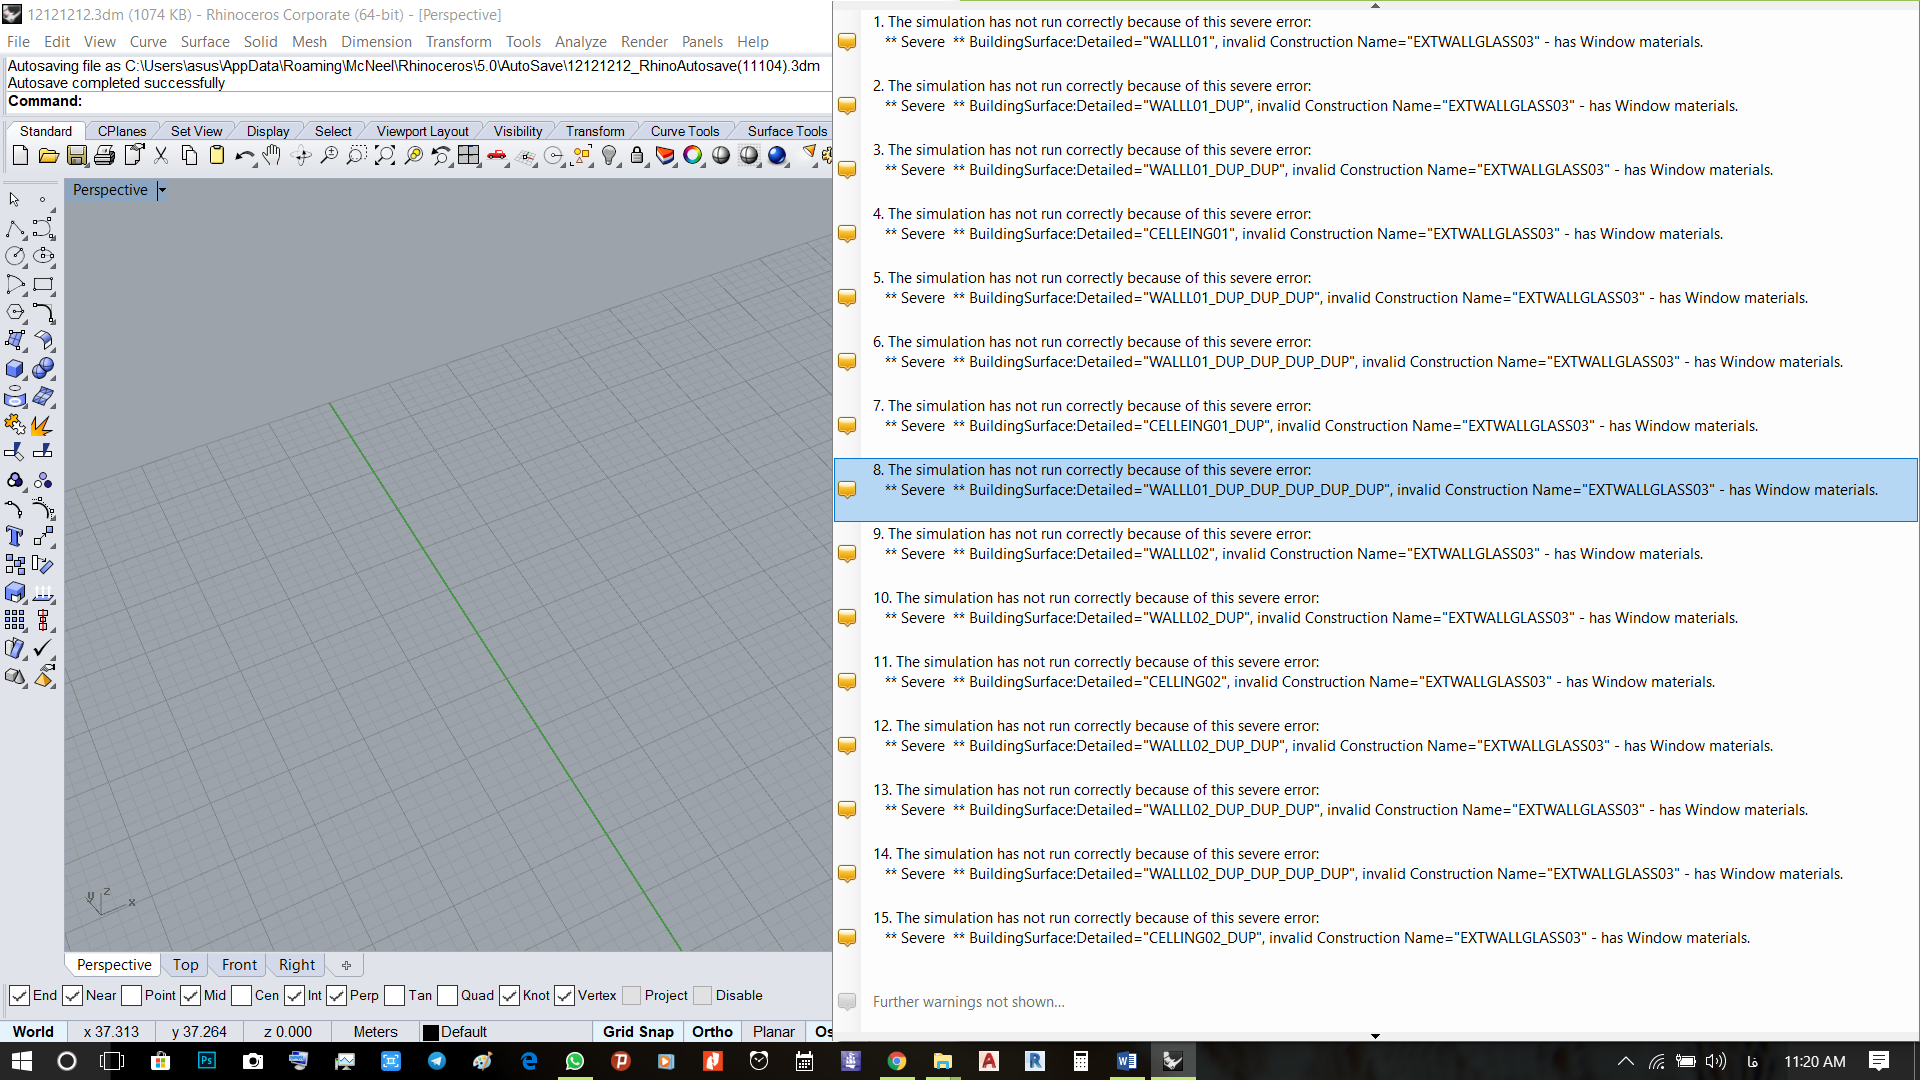The image size is (1920, 1080).
Task: Select the Box solid tool in sidebar
Action: coord(15,369)
